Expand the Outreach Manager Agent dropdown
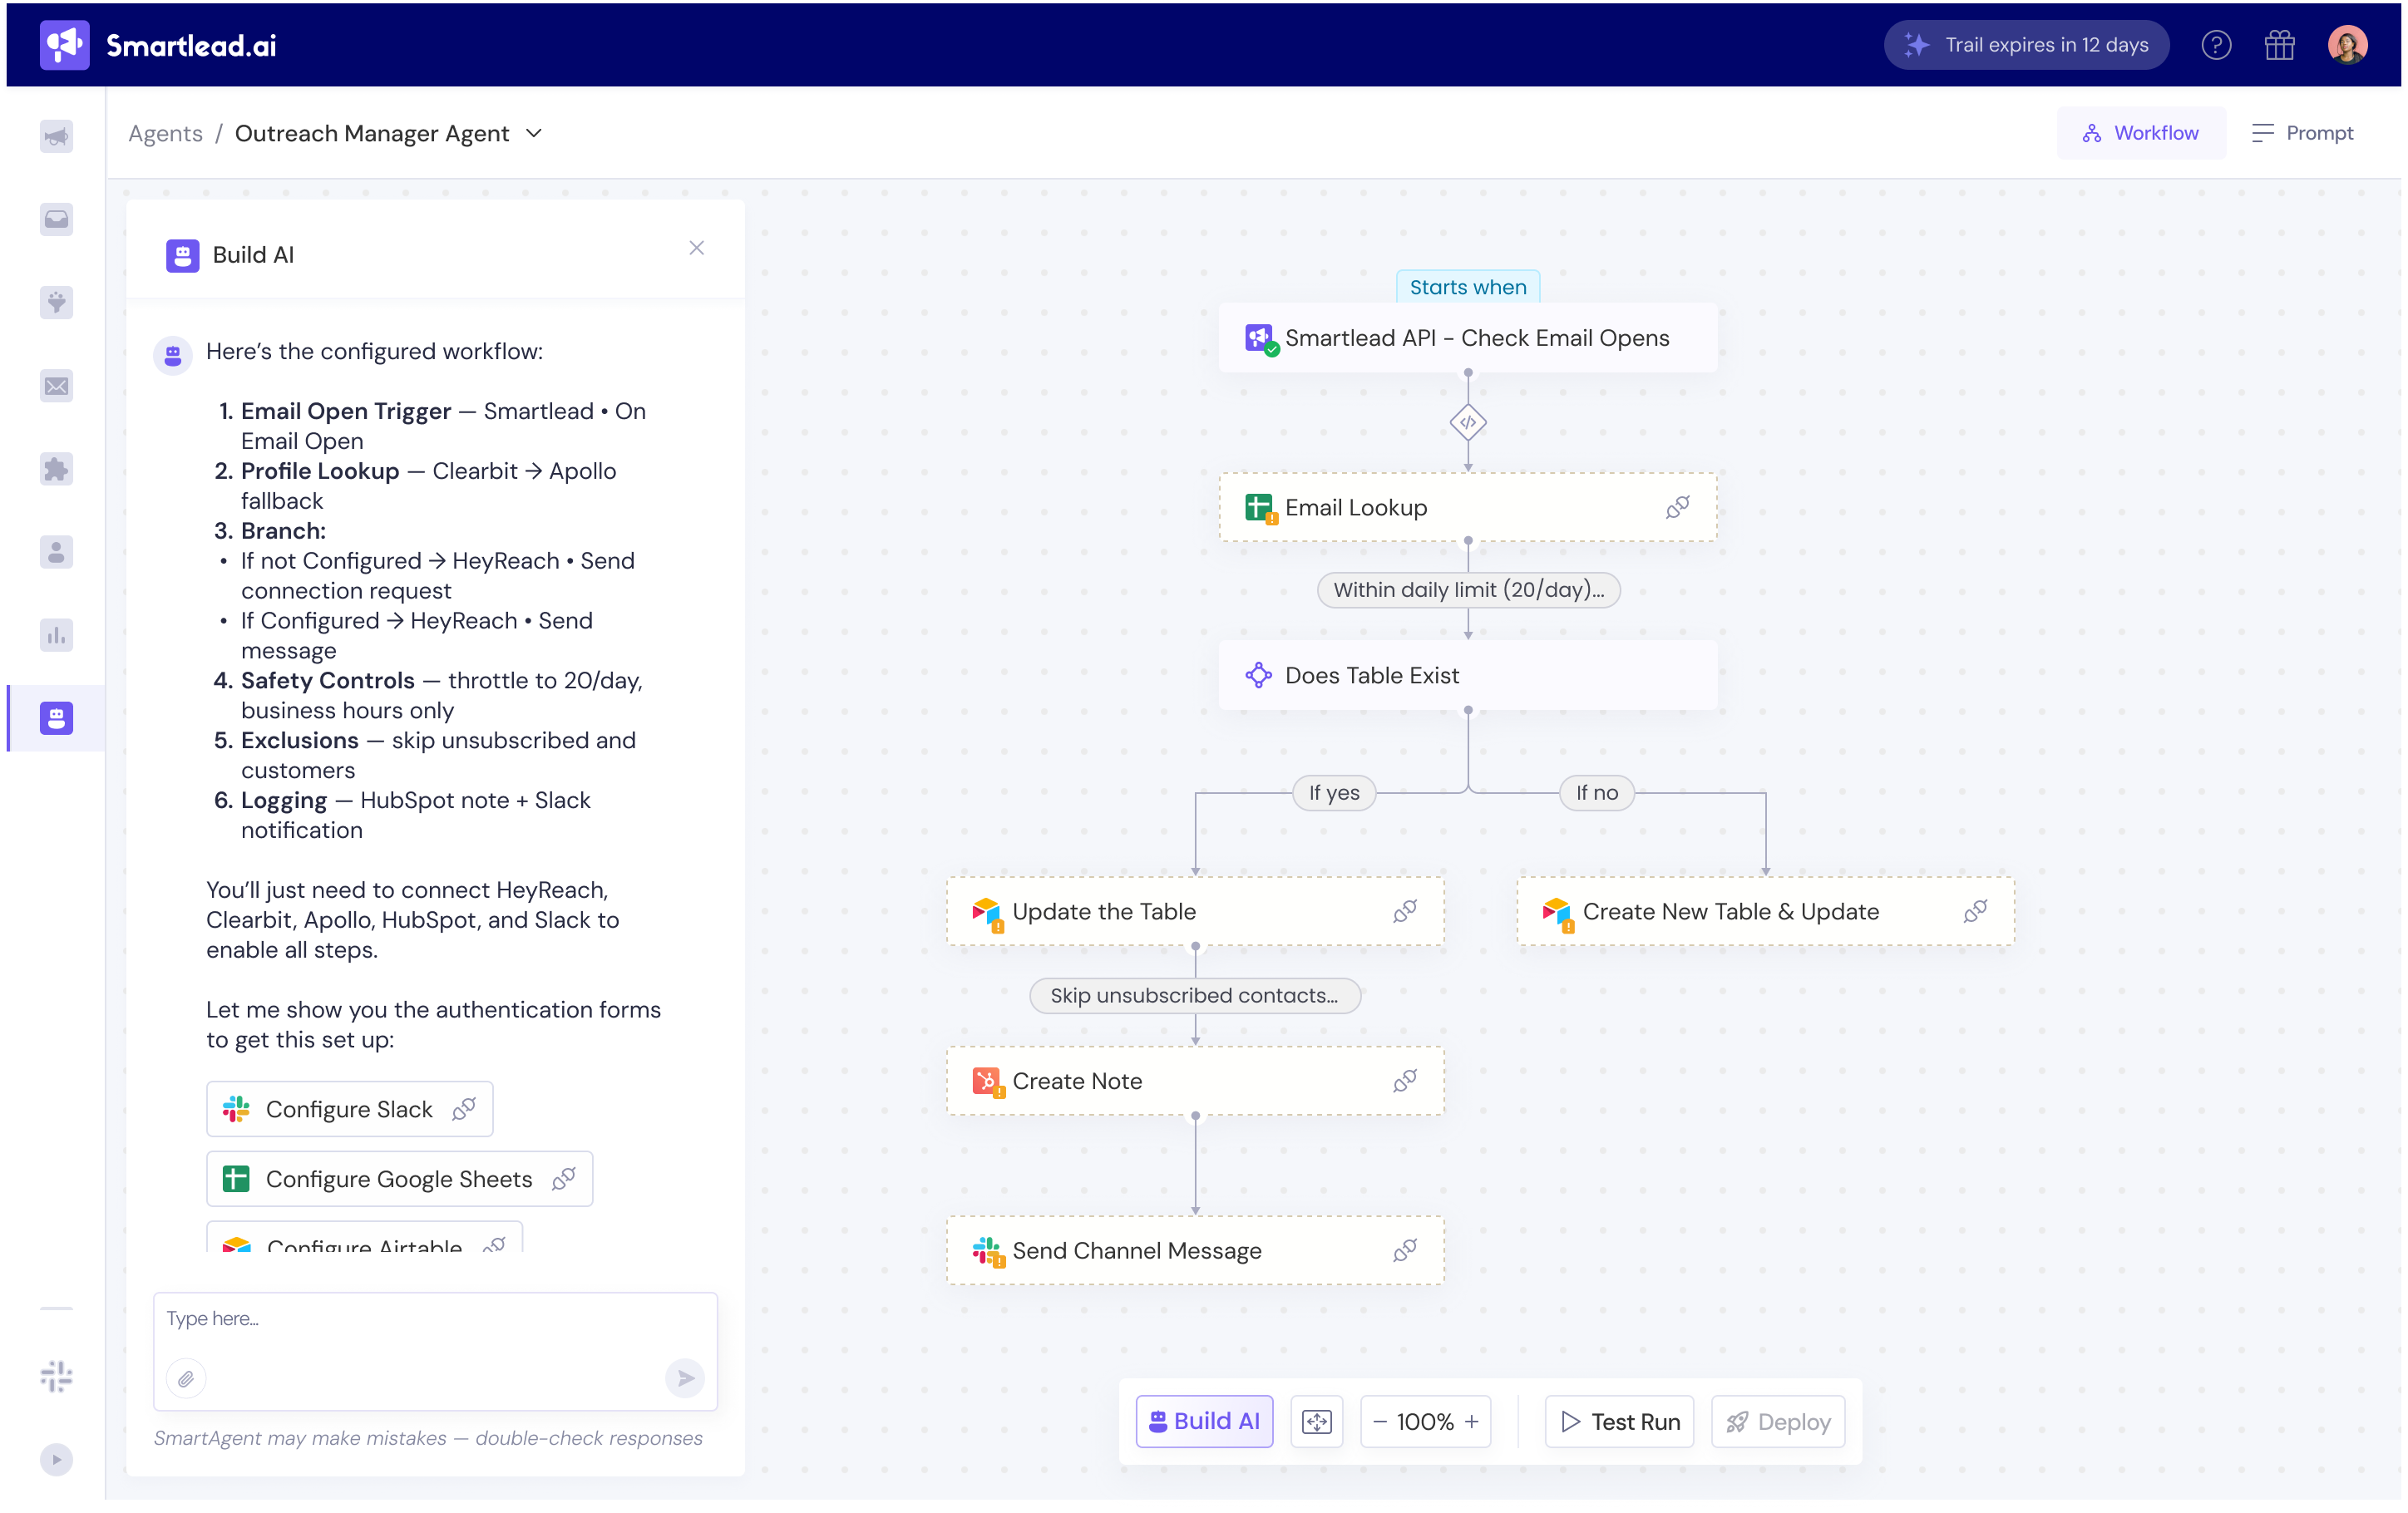2408x1513 pixels. 534,133
